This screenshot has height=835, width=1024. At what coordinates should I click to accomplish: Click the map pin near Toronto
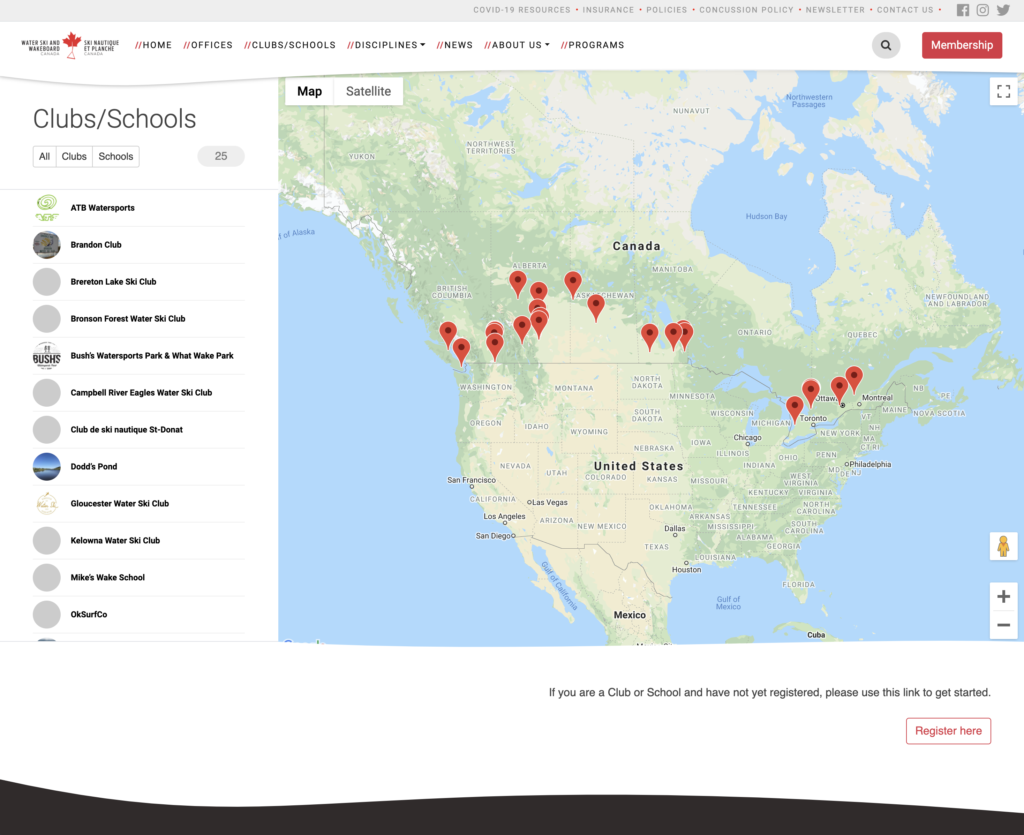[x=795, y=408]
